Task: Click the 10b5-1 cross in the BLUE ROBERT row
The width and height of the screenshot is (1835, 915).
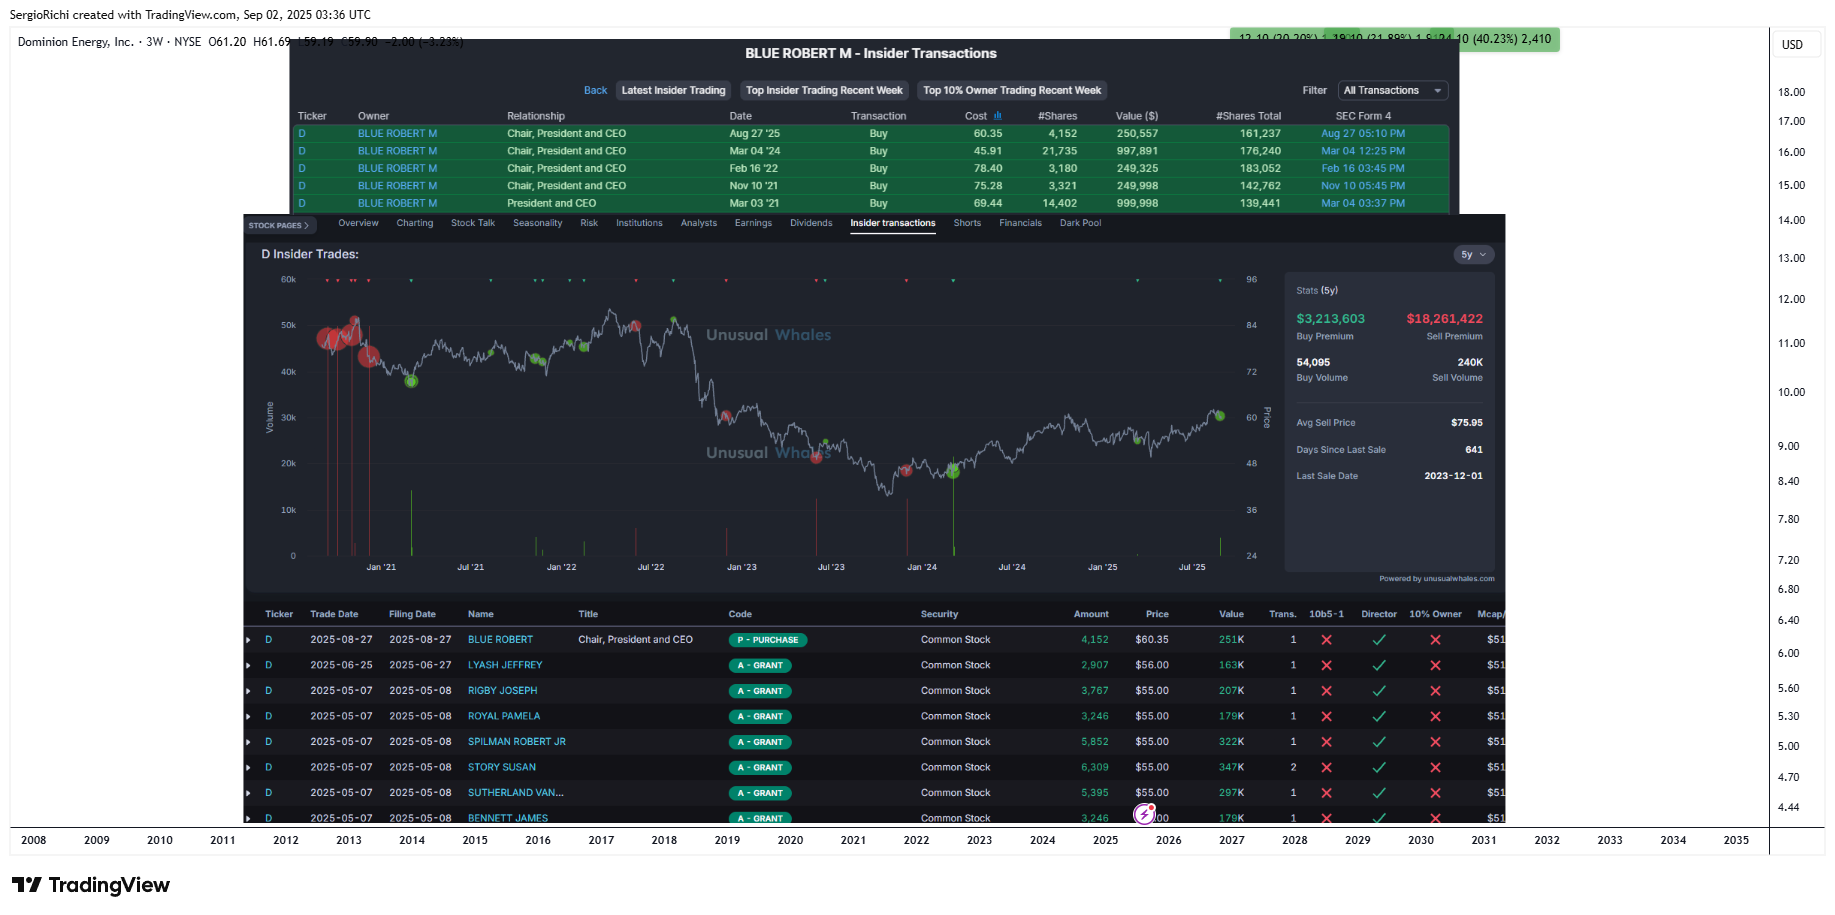Action: 1326,640
